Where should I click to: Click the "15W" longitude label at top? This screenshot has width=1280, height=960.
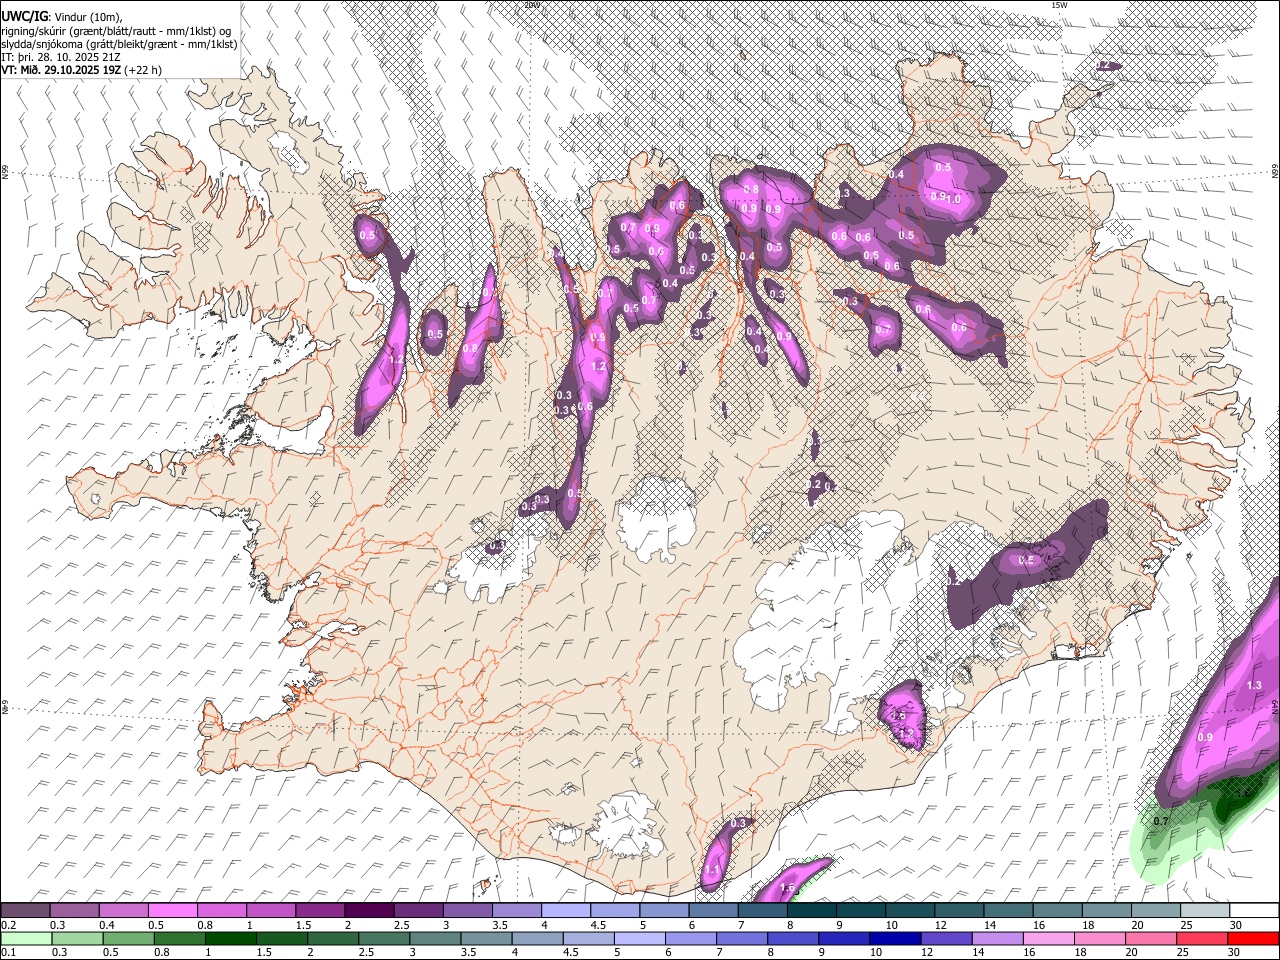[x=1059, y=5]
